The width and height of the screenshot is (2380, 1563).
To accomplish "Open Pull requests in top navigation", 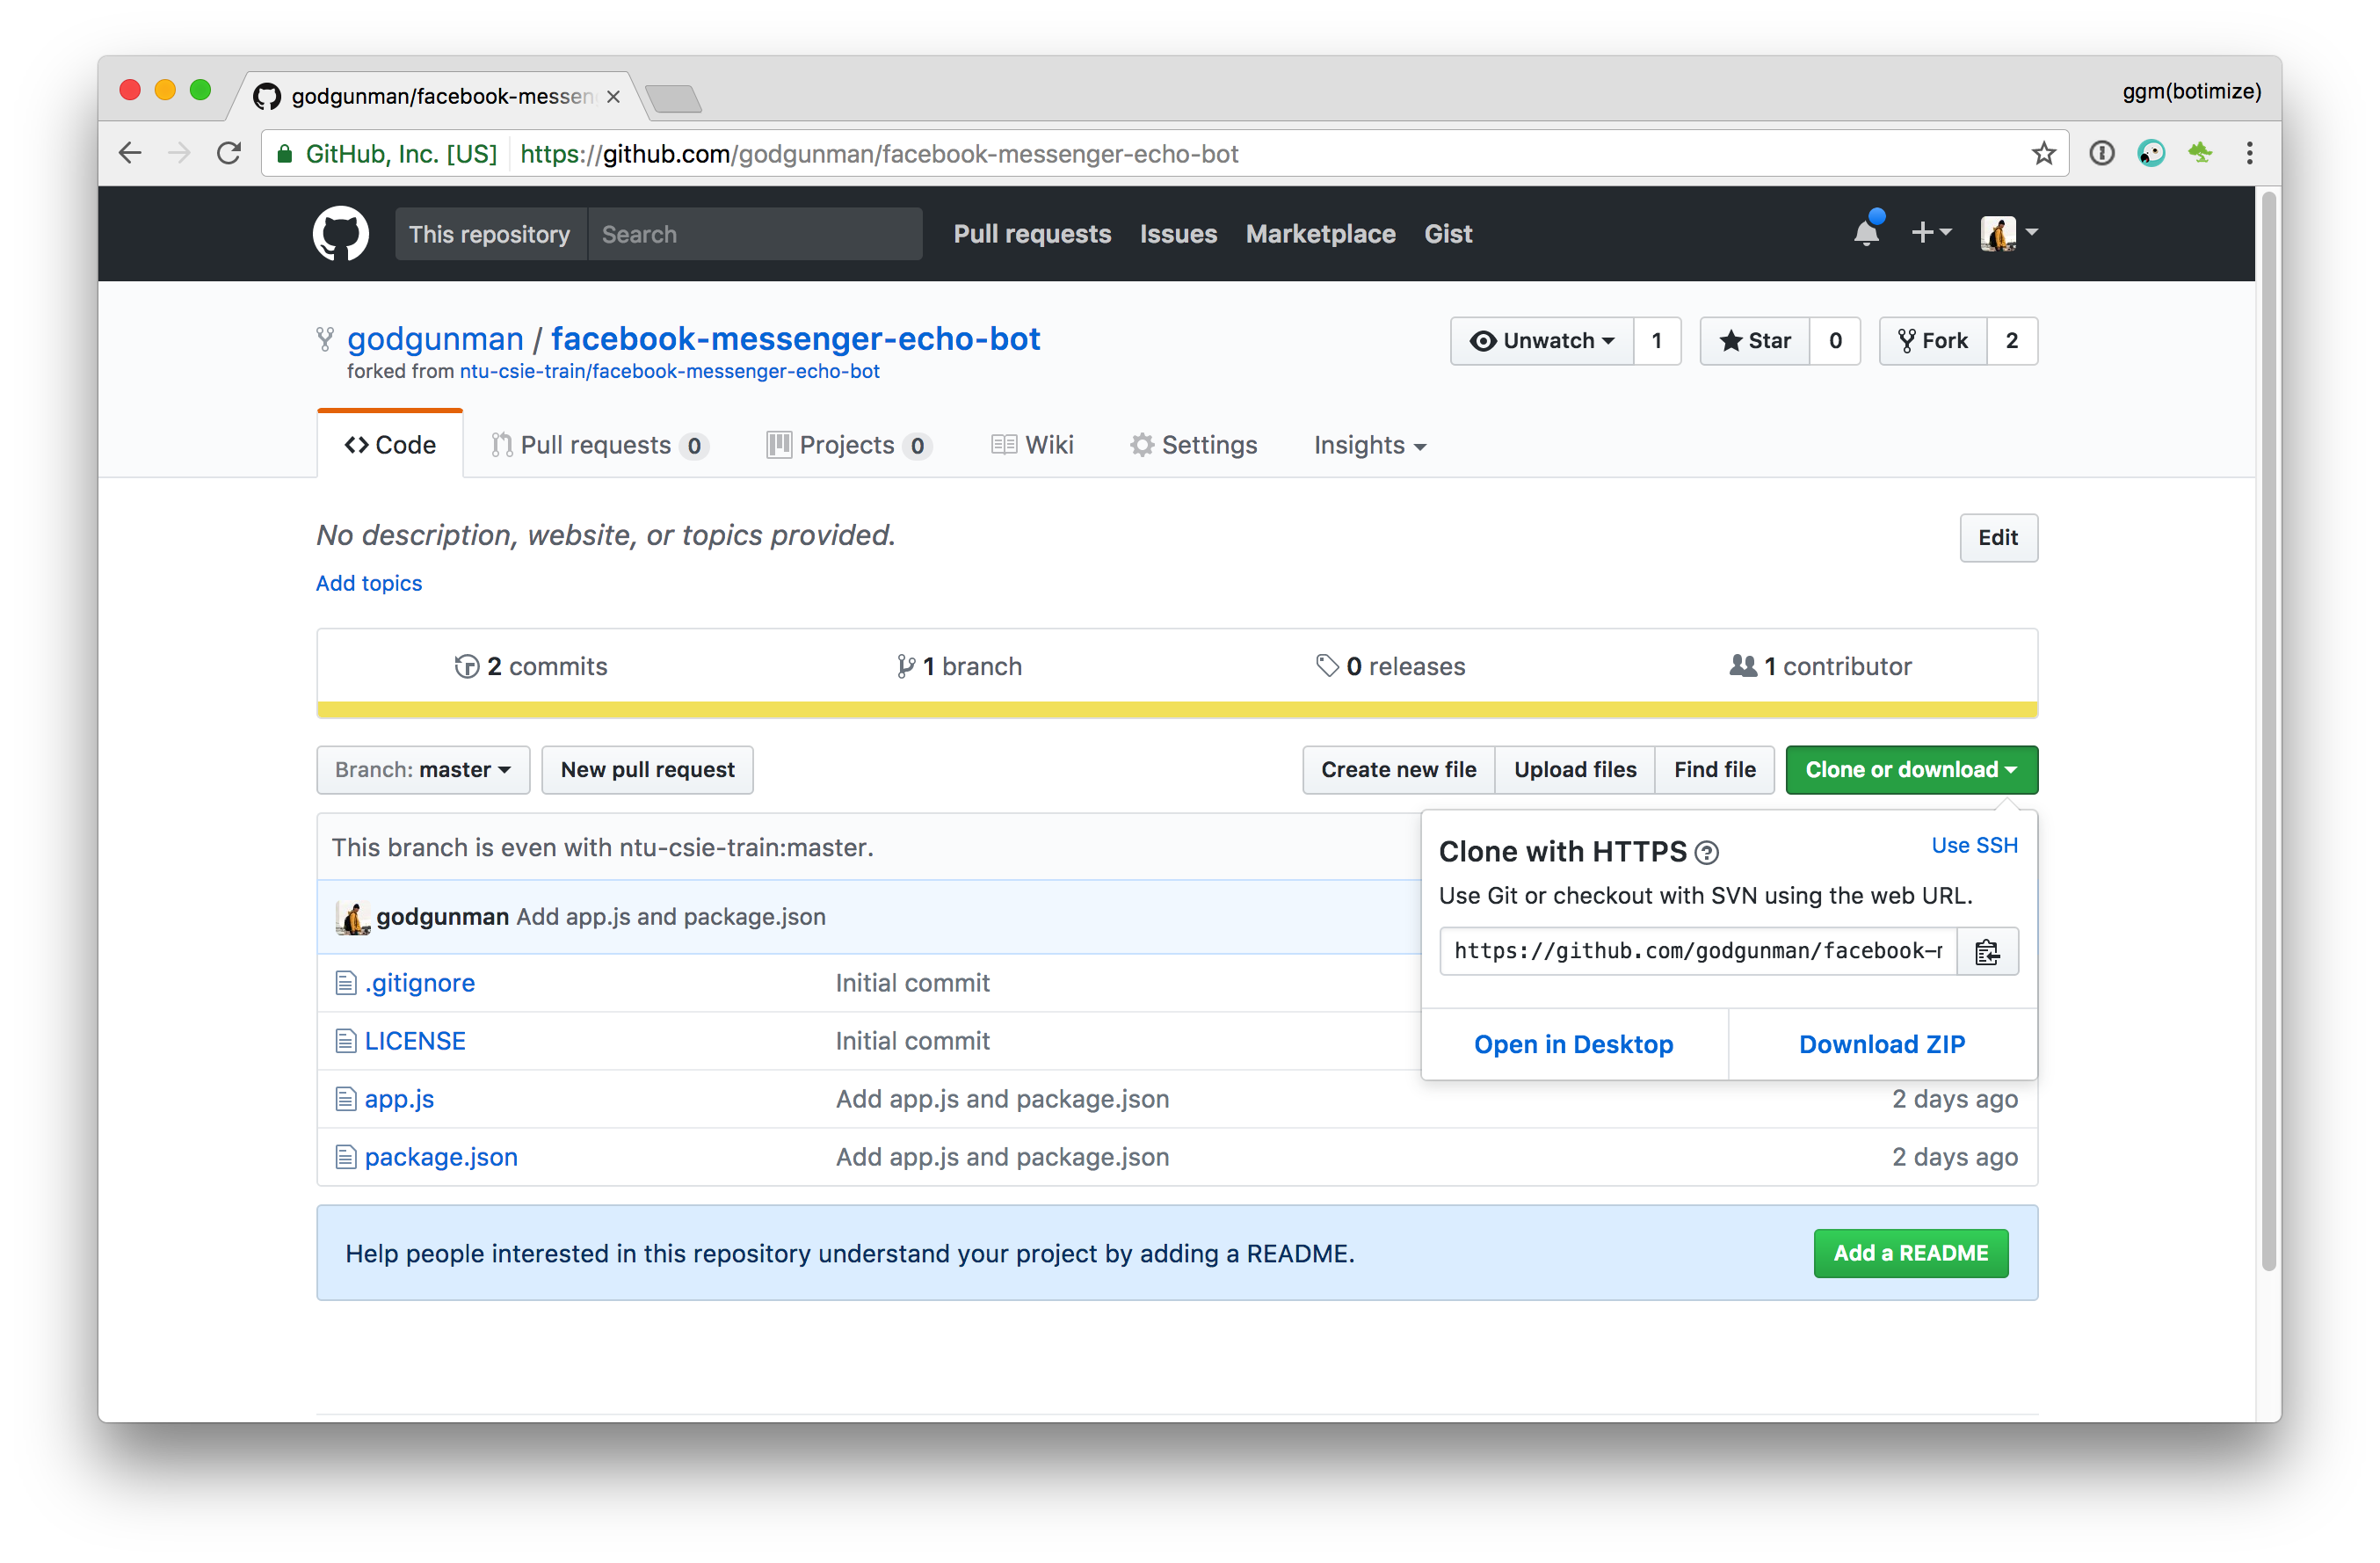I will [x=1032, y=234].
